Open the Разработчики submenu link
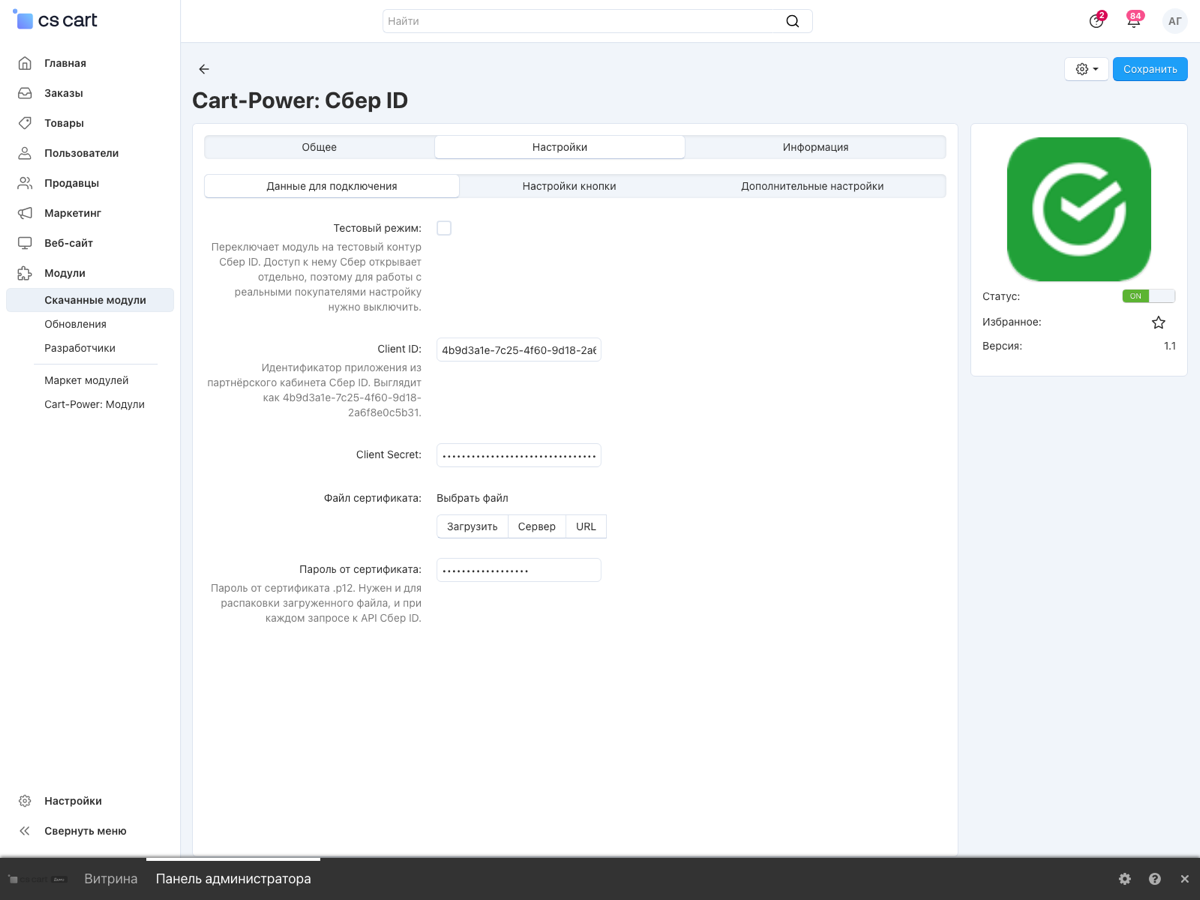 pyautogui.click(x=80, y=348)
